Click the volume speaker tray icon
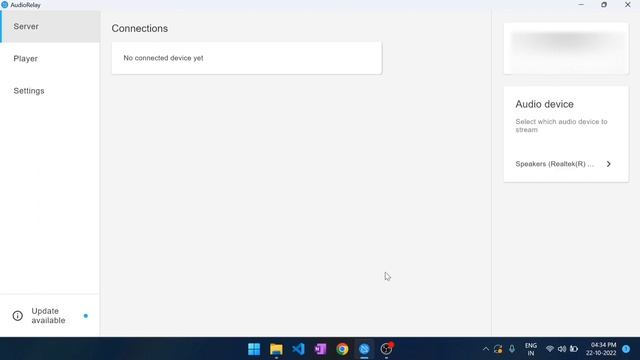Image resolution: width=640 pixels, height=360 pixels. (562, 349)
